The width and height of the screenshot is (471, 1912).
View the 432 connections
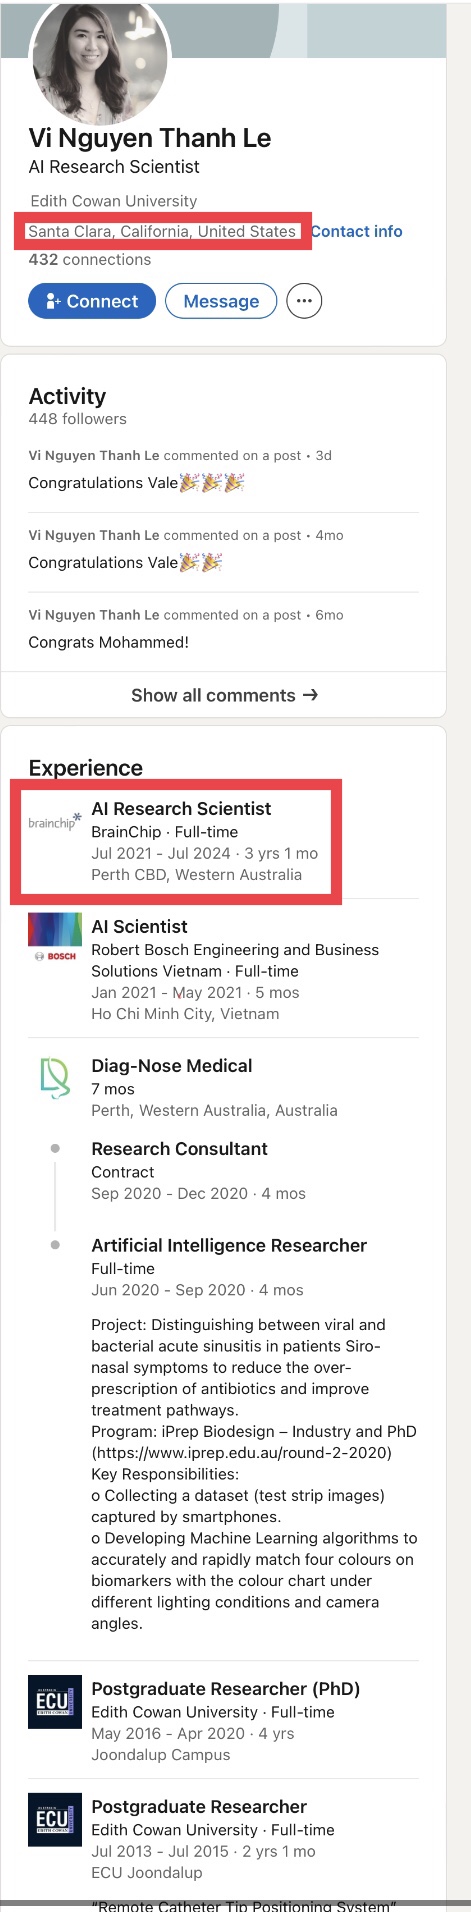point(90,259)
